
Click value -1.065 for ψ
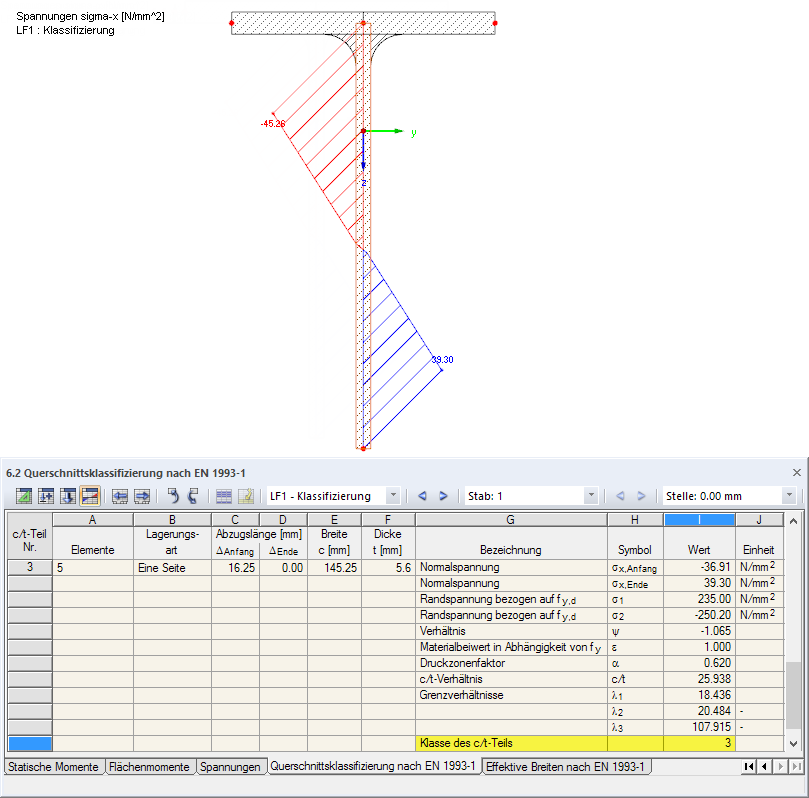pyautogui.click(x=699, y=631)
